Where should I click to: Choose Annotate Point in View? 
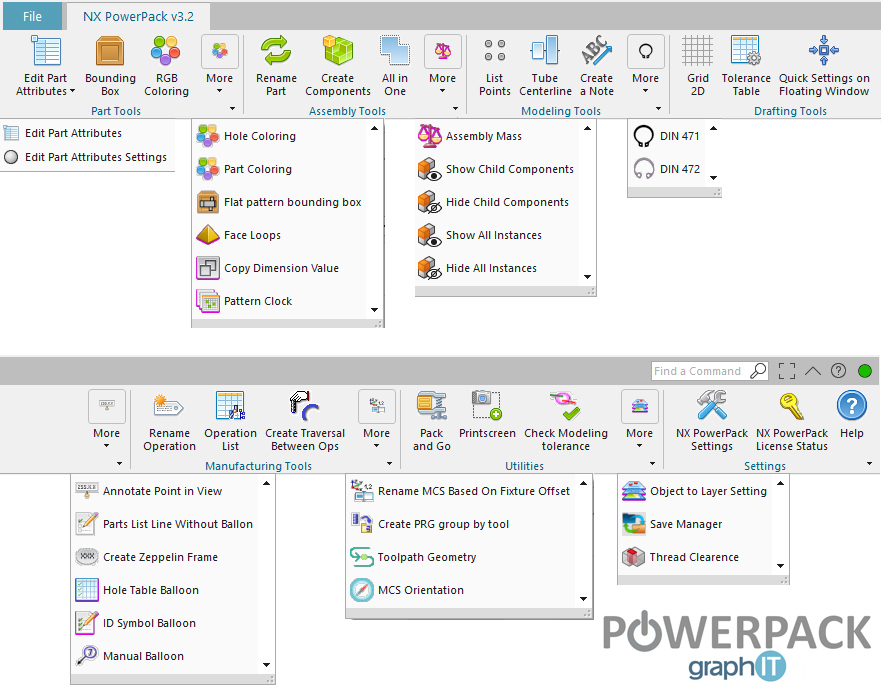(x=165, y=491)
